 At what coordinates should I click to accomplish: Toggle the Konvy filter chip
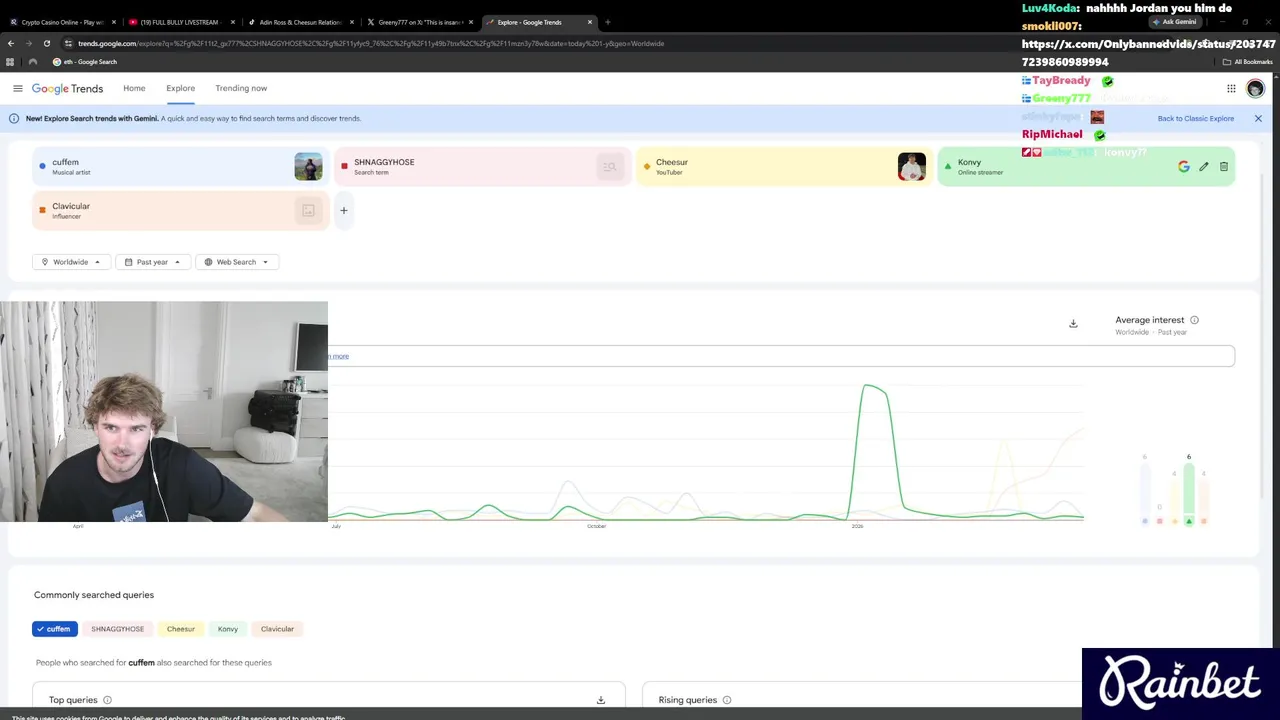tap(228, 629)
